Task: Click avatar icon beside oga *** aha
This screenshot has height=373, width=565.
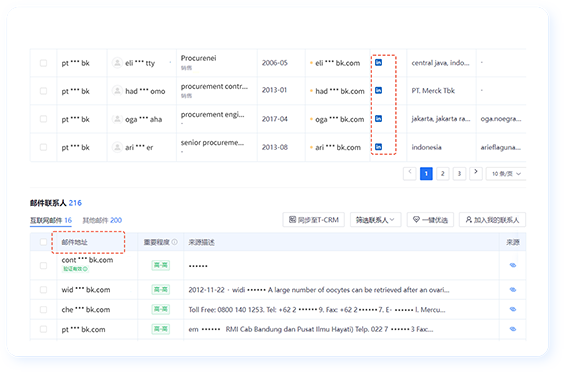Action: pos(117,119)
